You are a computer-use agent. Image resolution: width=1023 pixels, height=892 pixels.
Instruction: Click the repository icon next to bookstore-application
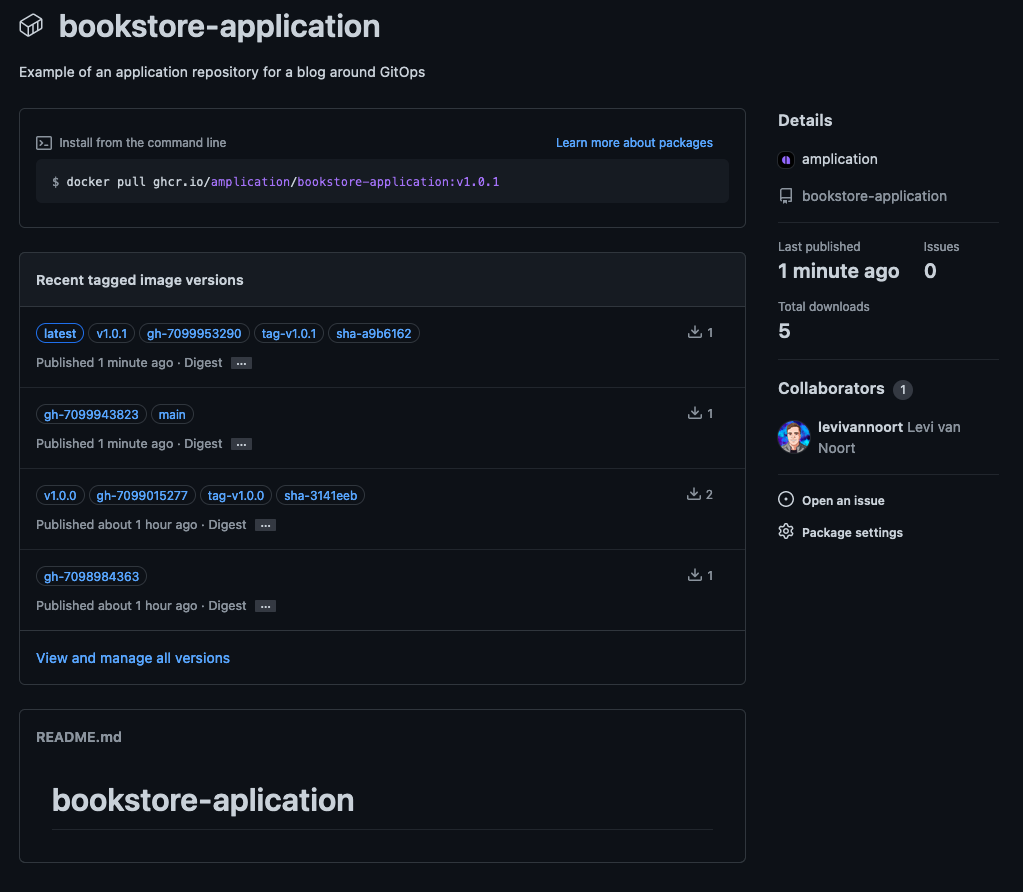click(x=786, y=196)
